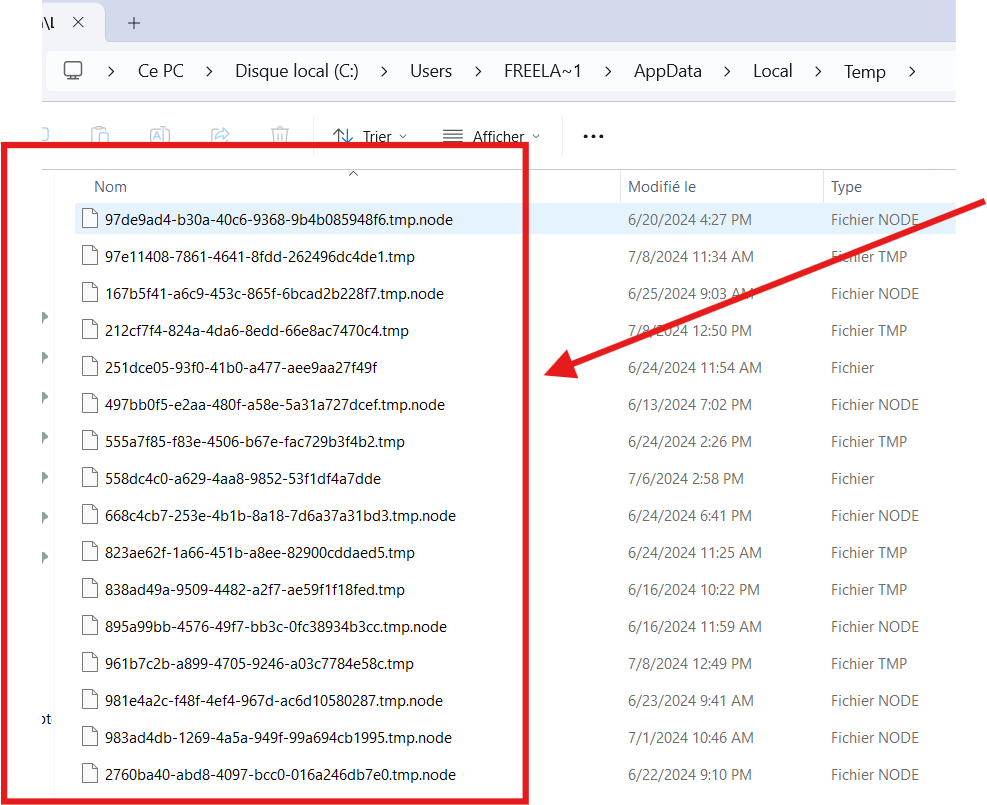987x805 pixels.
Task: Click the Delete trash icon
Action: click(x=279, y=135)
